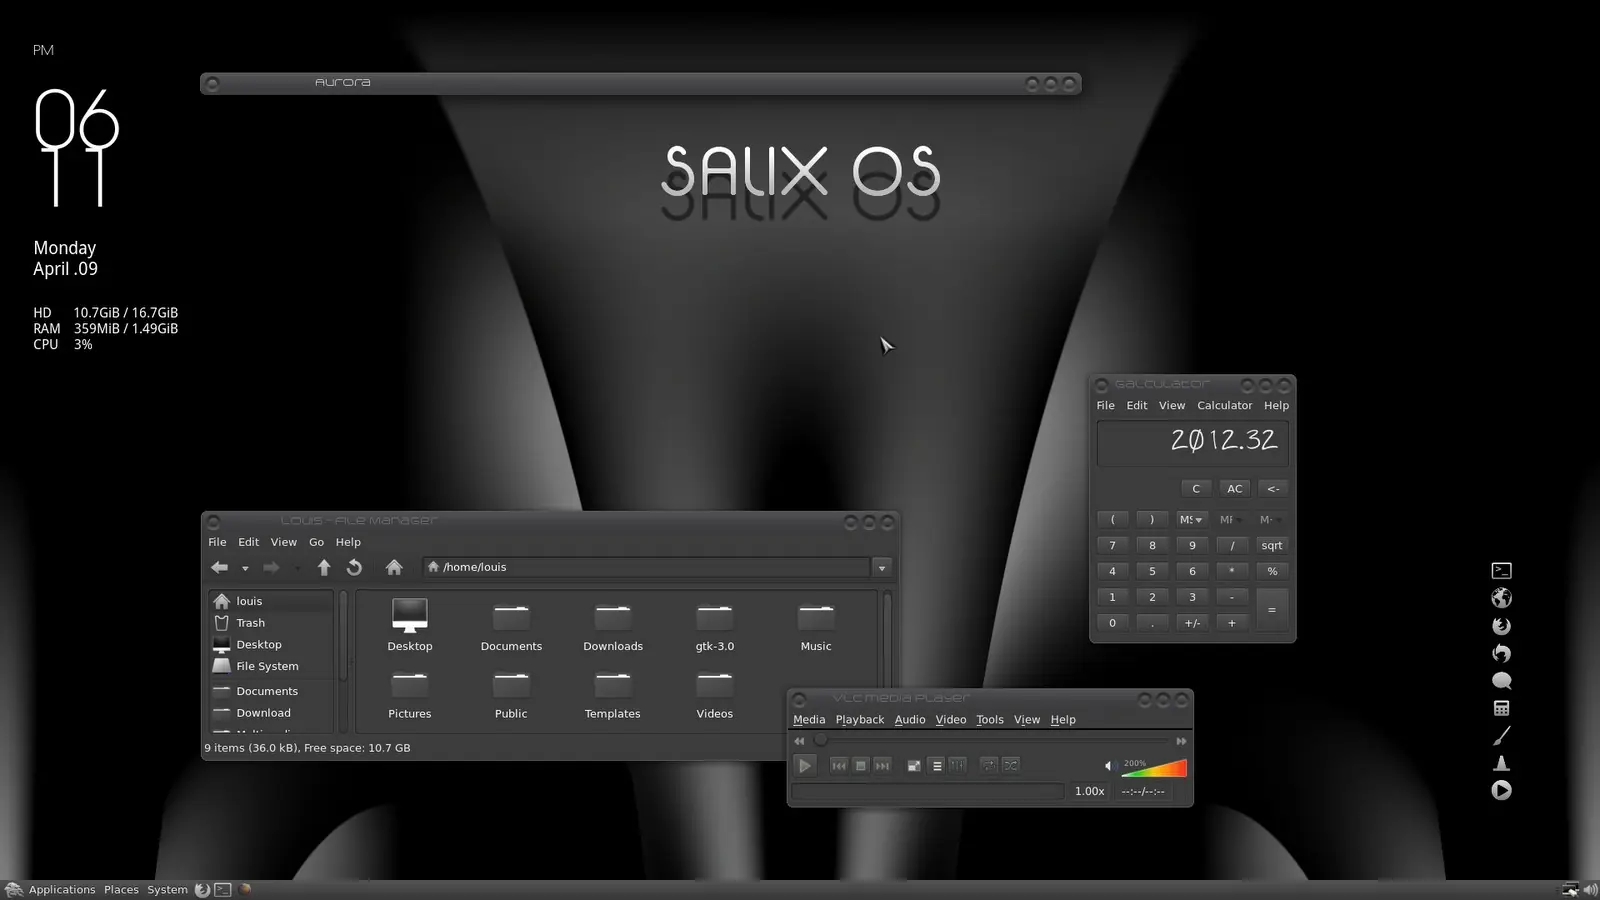
Task: Open Thunderbird mail from the right dock
Action: click(1501, 653)
